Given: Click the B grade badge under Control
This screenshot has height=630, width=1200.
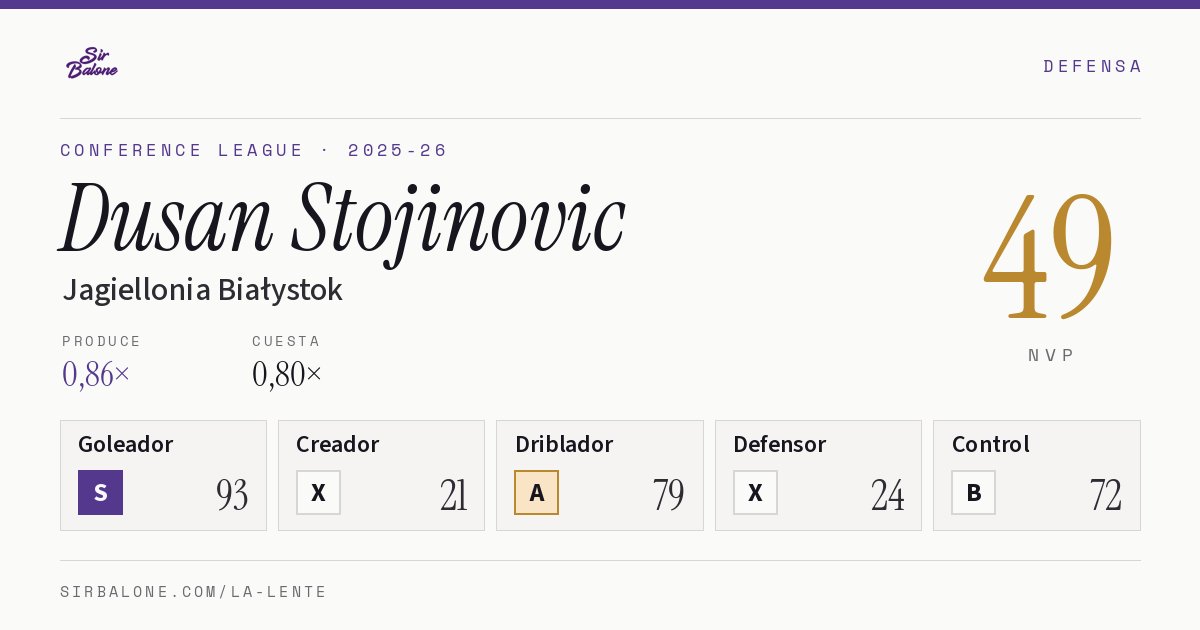Looking at the screenshot, I should (x=973, y=492).
